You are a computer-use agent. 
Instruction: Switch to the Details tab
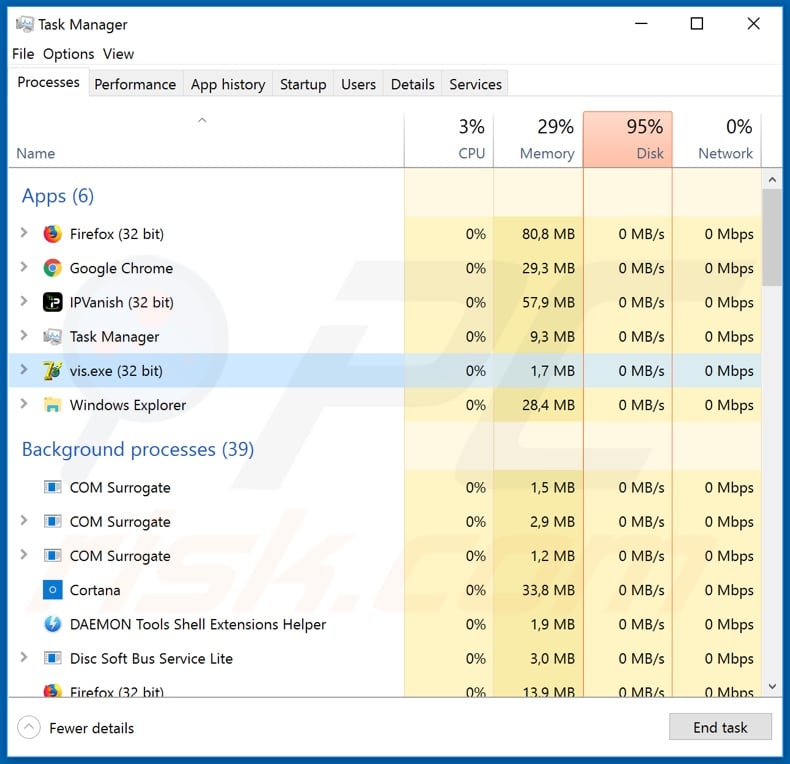point(413,84)
